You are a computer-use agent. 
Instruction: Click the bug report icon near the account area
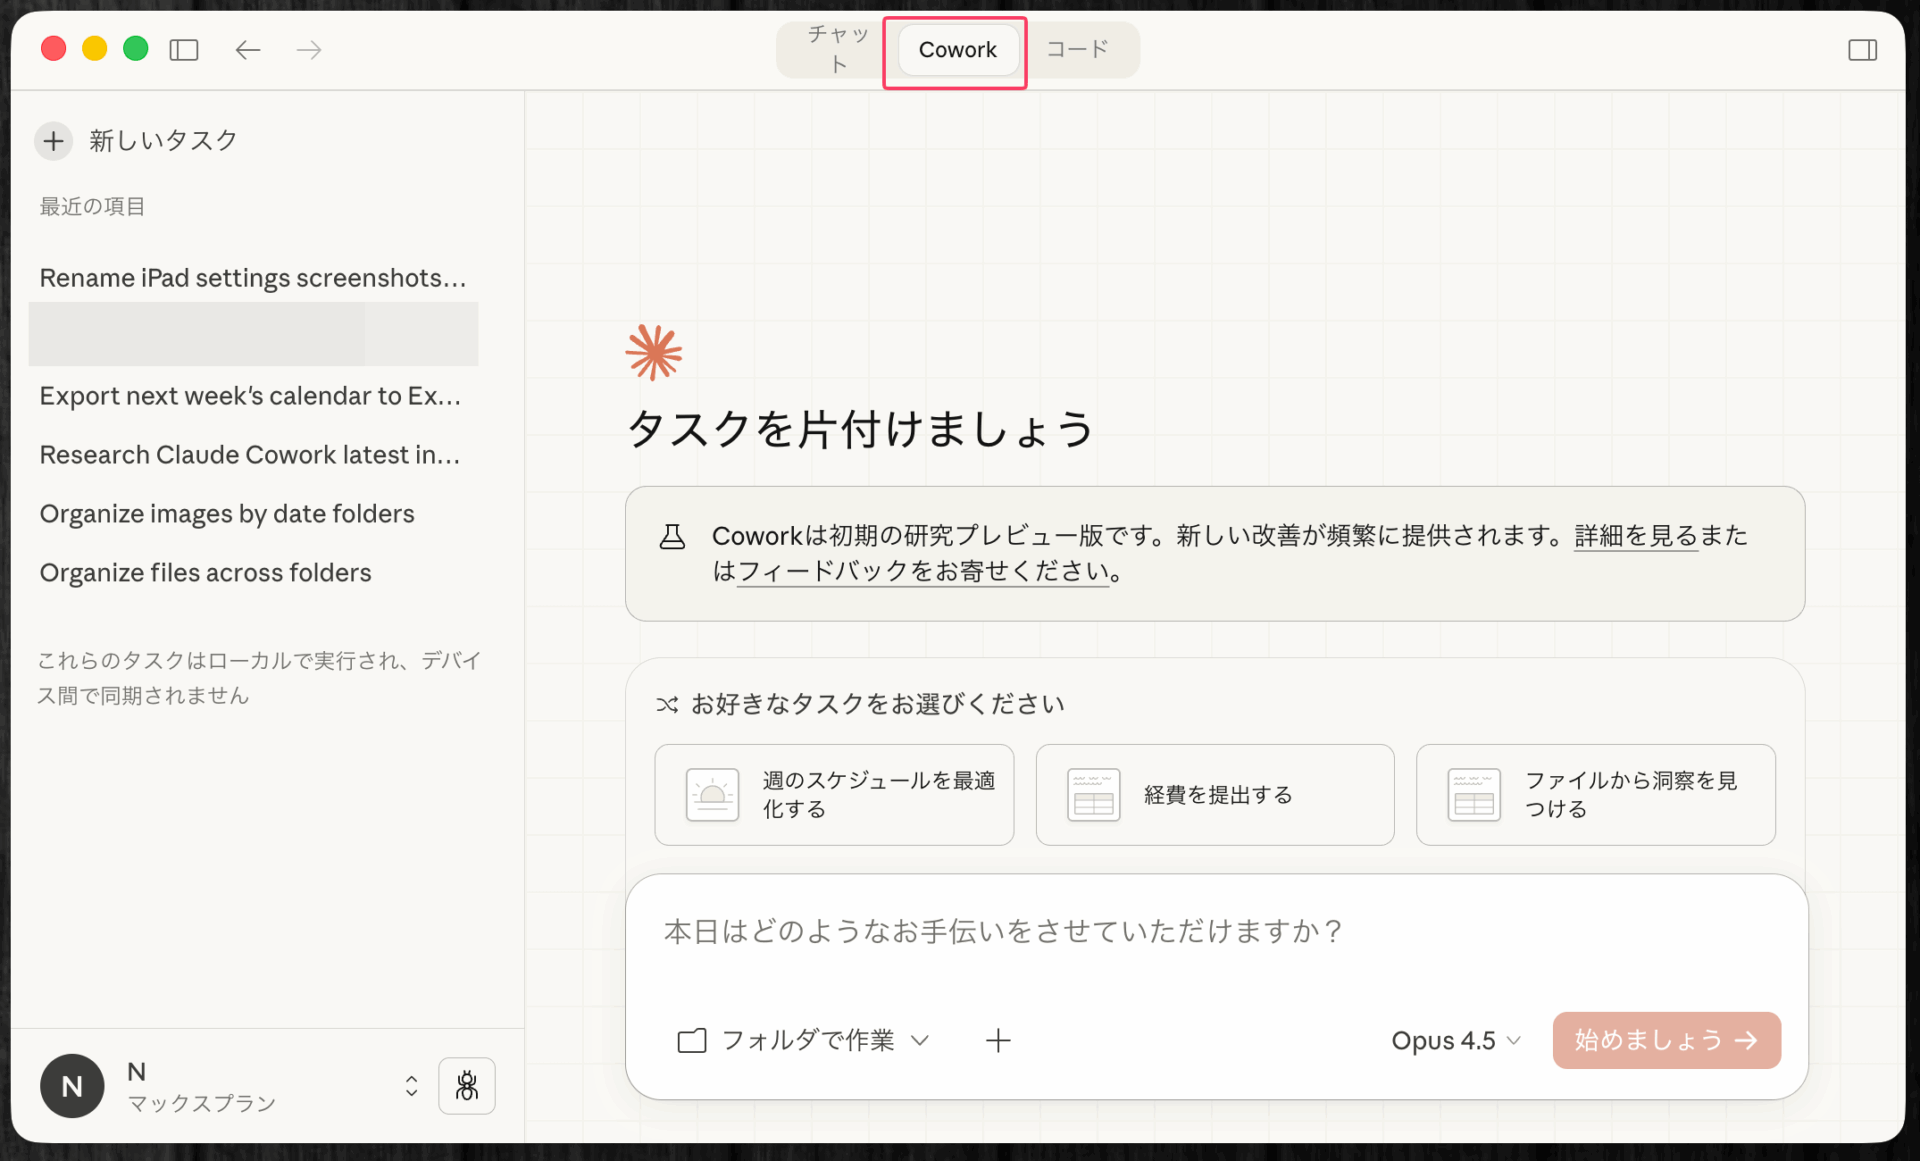pos(466,1085)
